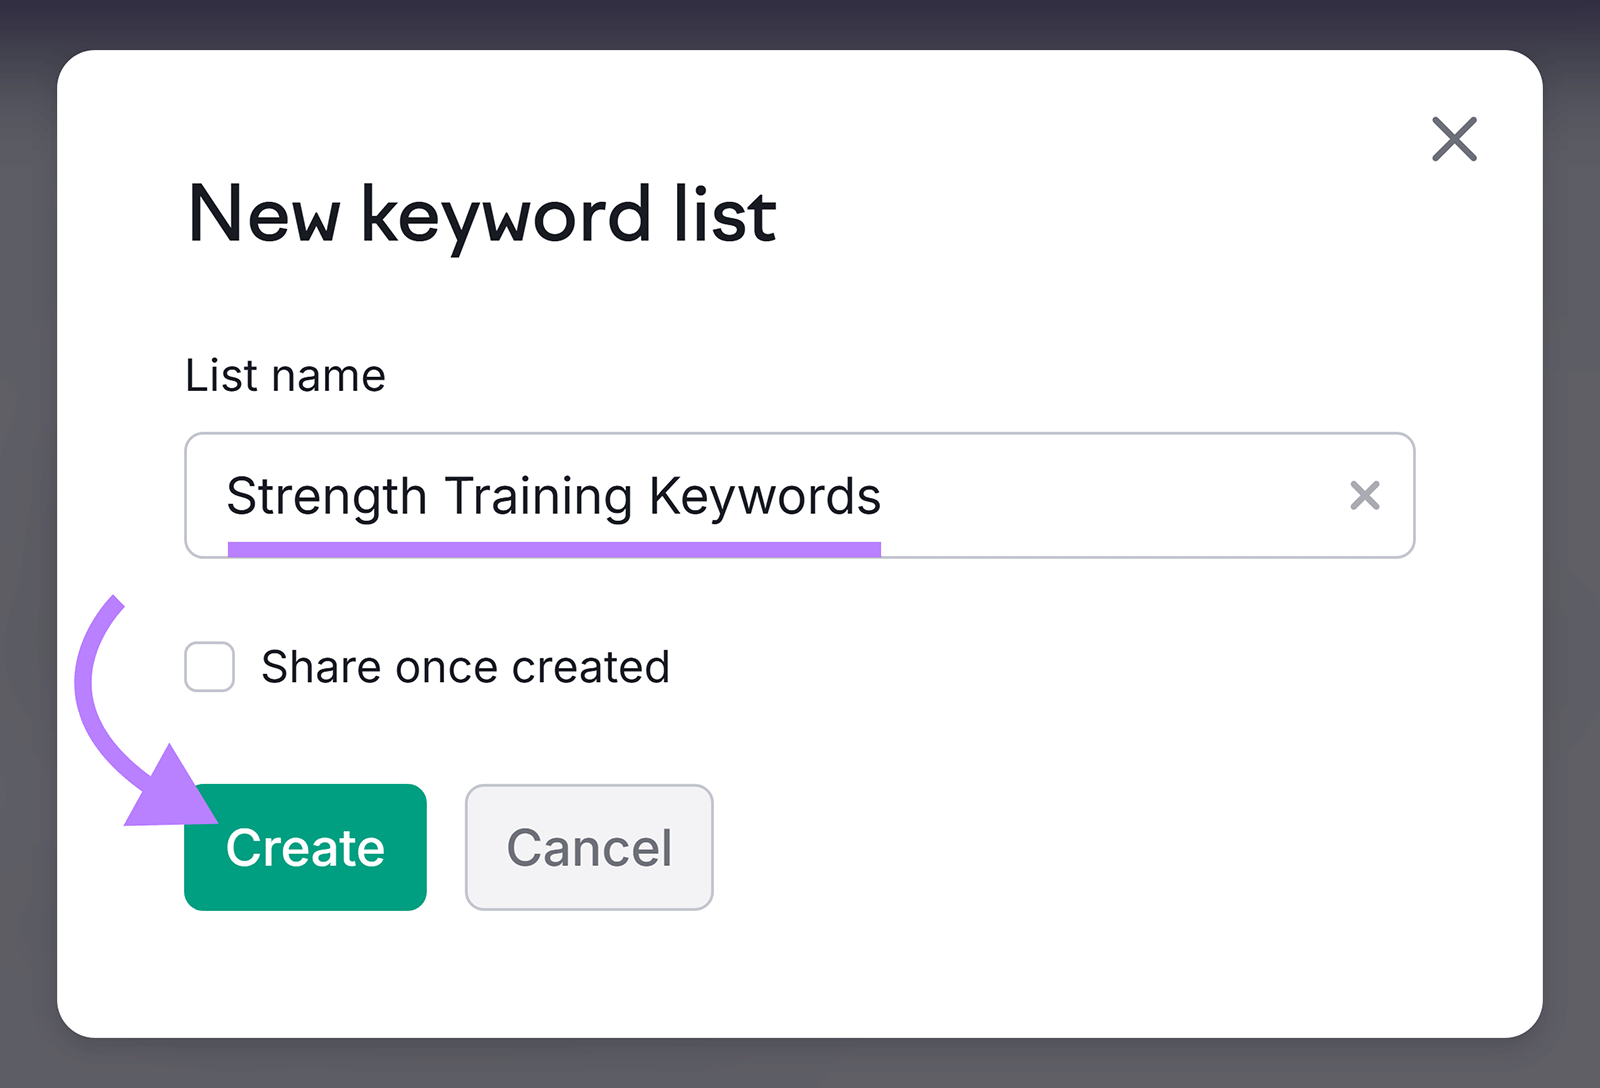Viewport: 1600px width, 1088px height.
Task: Click the clear icon inside the input field
Action: (x=1364, y=496)
